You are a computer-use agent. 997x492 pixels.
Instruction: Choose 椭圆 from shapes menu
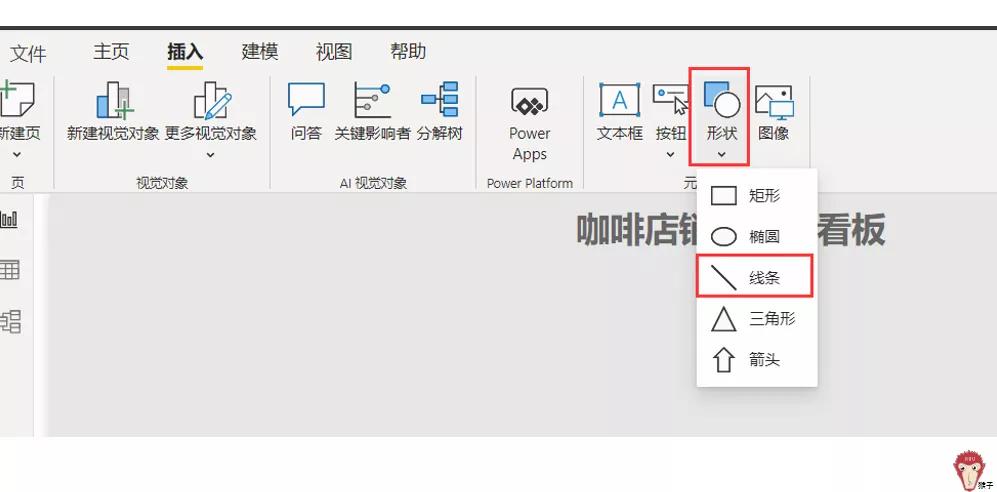(757, 236)
